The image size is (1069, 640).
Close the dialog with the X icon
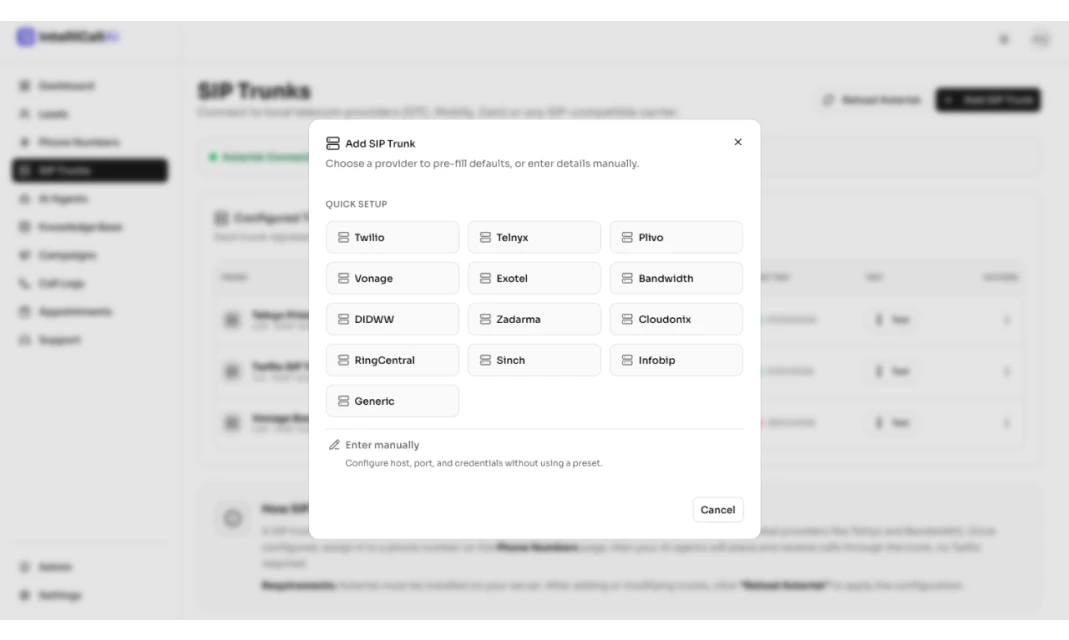pyautogui.click(x=738, y=142)
